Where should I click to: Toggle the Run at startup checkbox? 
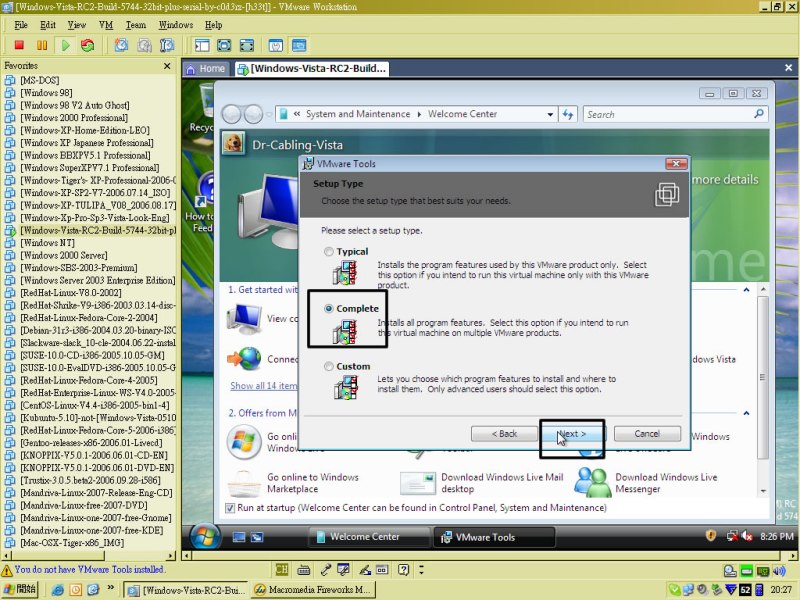230,508
